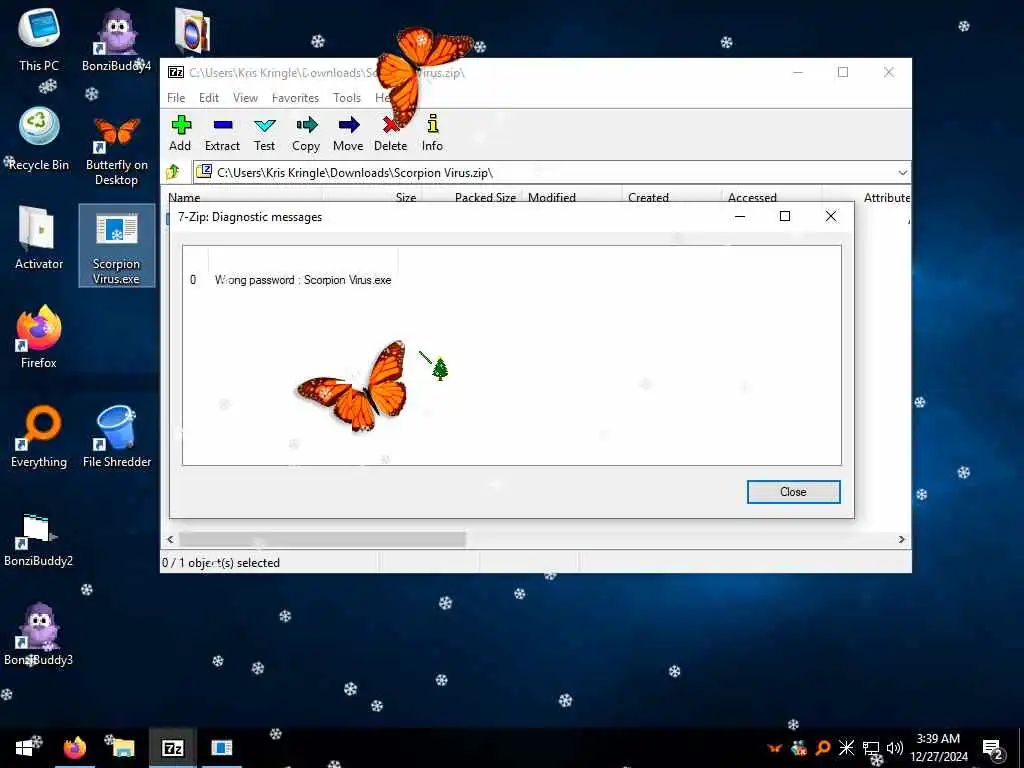Select Scorpion Virus.exe desktop icon

116,246
